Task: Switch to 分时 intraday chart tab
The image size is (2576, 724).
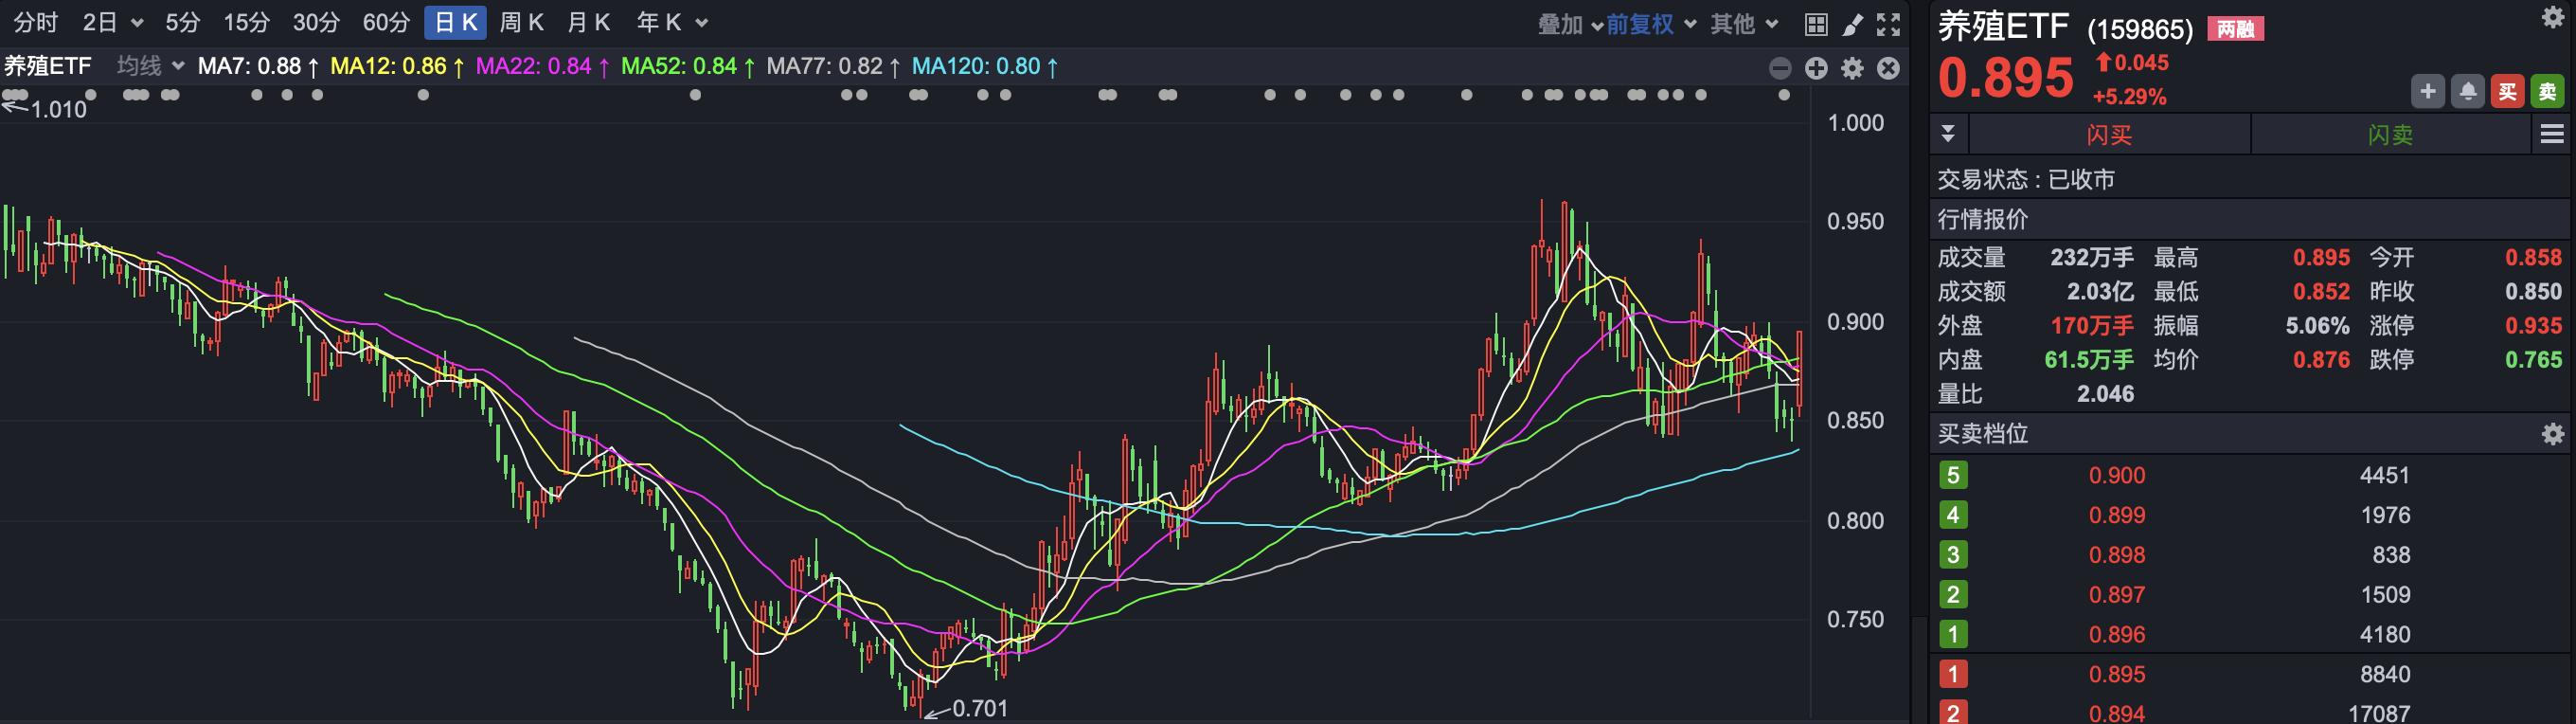Action: click(35, 23)
